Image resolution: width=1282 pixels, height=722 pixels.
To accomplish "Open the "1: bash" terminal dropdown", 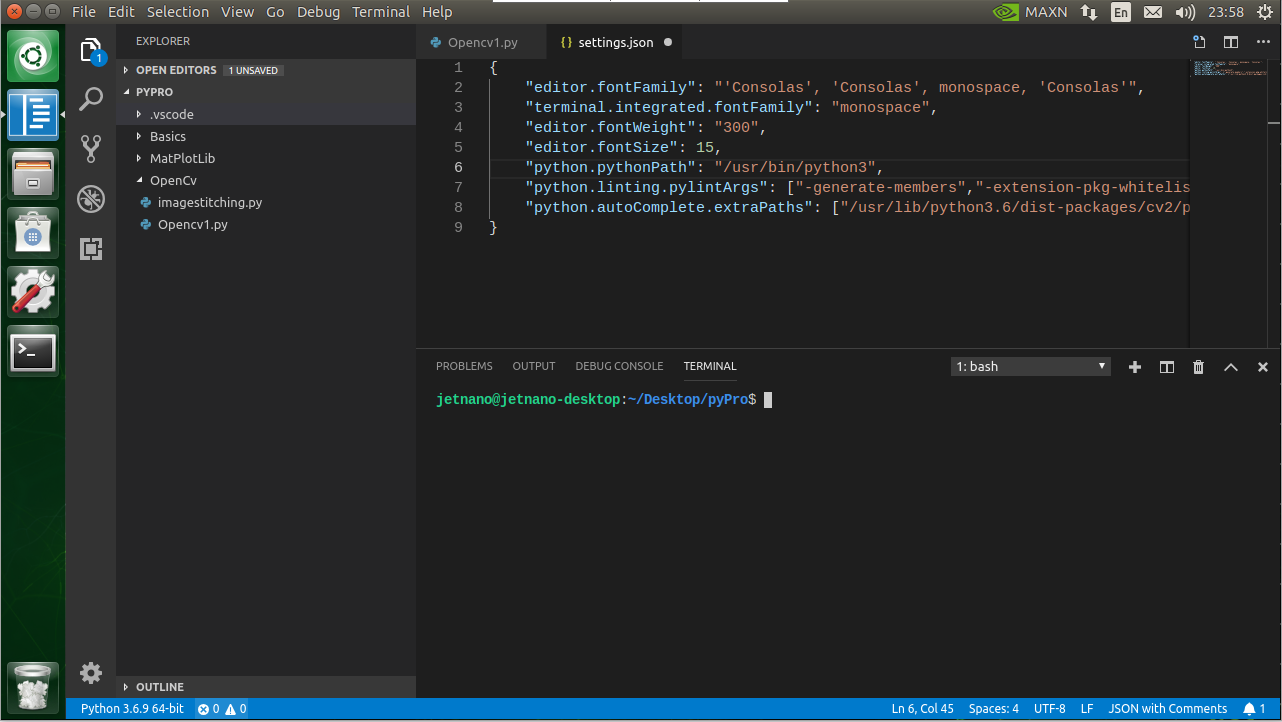I will [x=1030, y=366].
